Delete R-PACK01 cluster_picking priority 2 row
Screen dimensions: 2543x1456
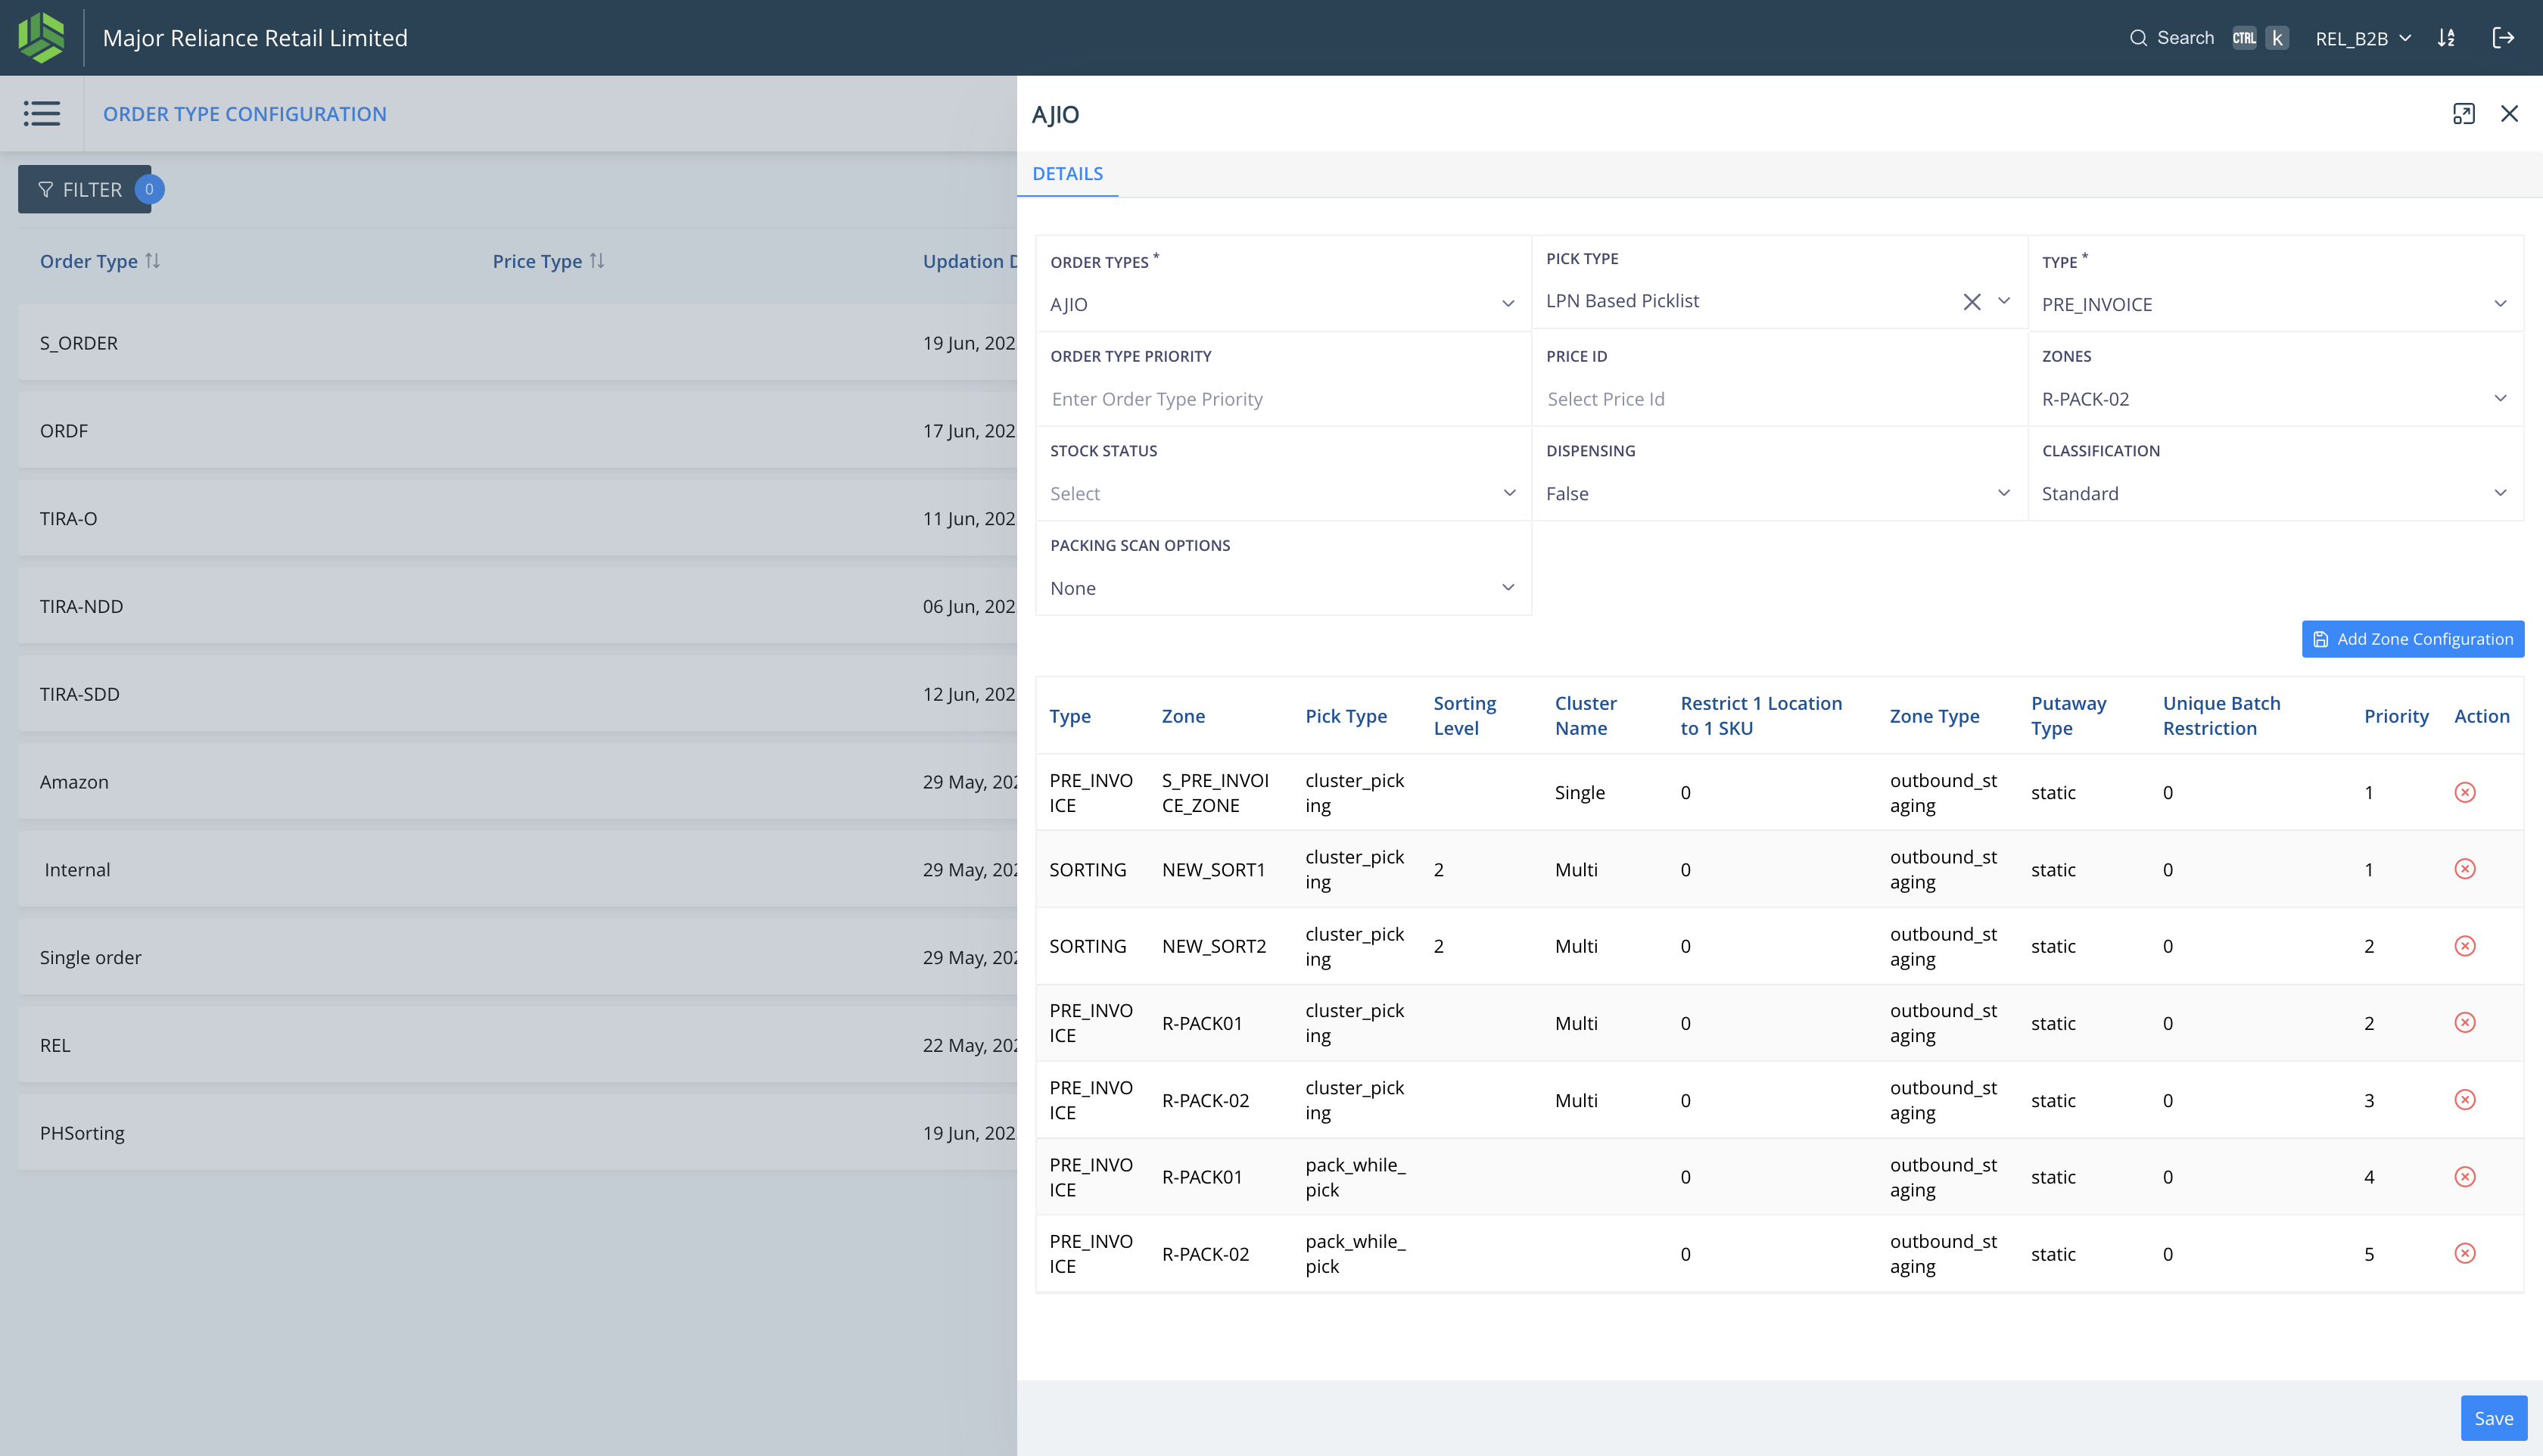[2464, 1022]
